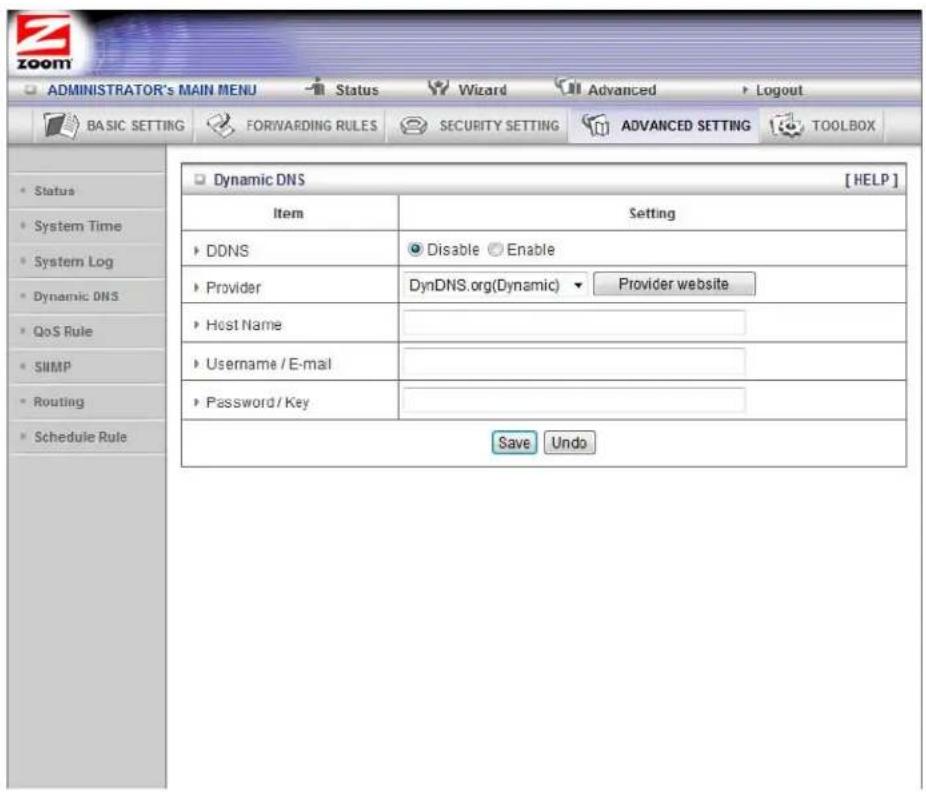
Task: Open the Toolbox tab
Action: pos(823,125)
